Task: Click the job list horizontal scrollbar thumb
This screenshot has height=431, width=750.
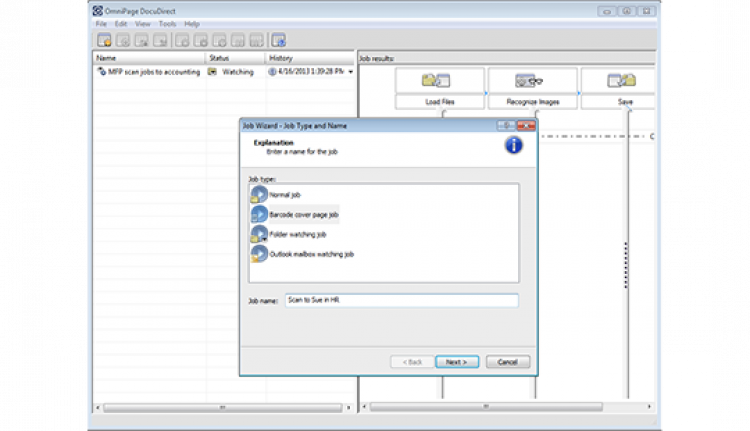Action: click(222, 408)
